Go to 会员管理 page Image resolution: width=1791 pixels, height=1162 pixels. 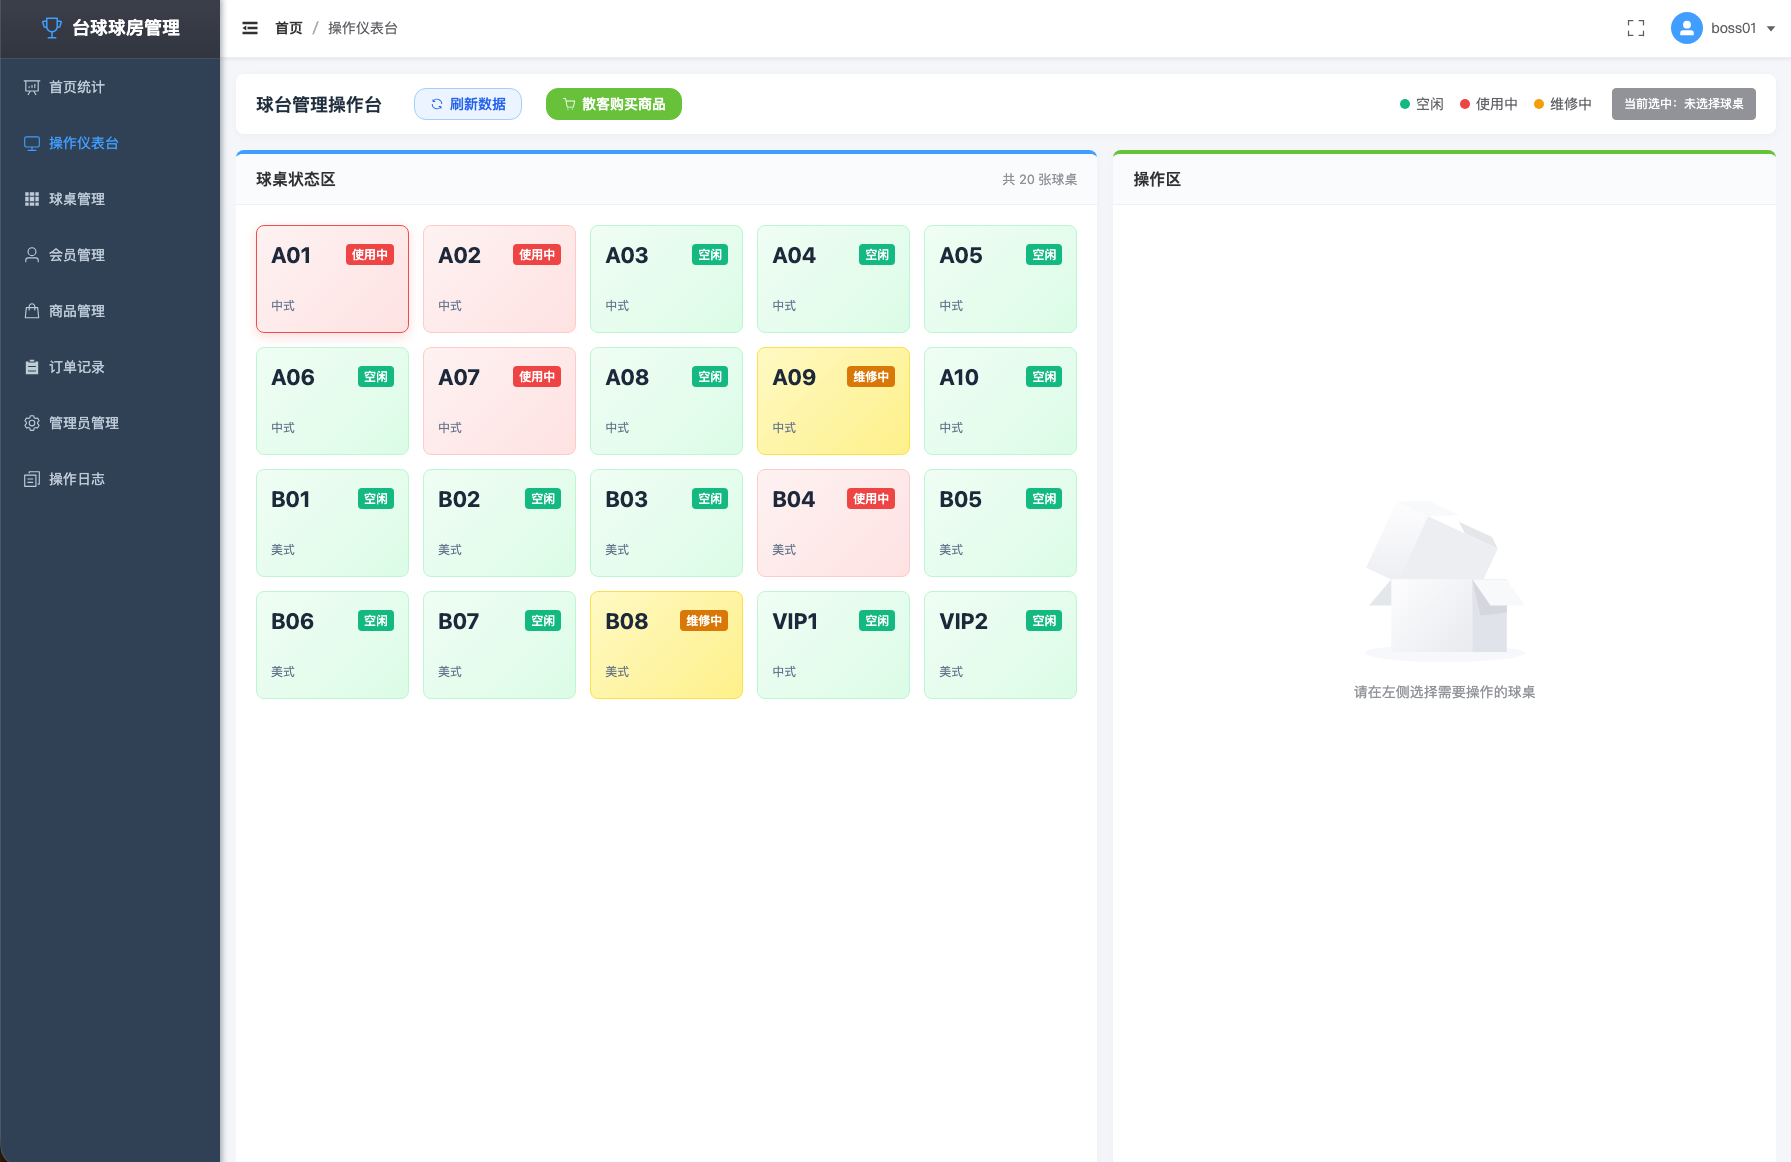point(110,255)
